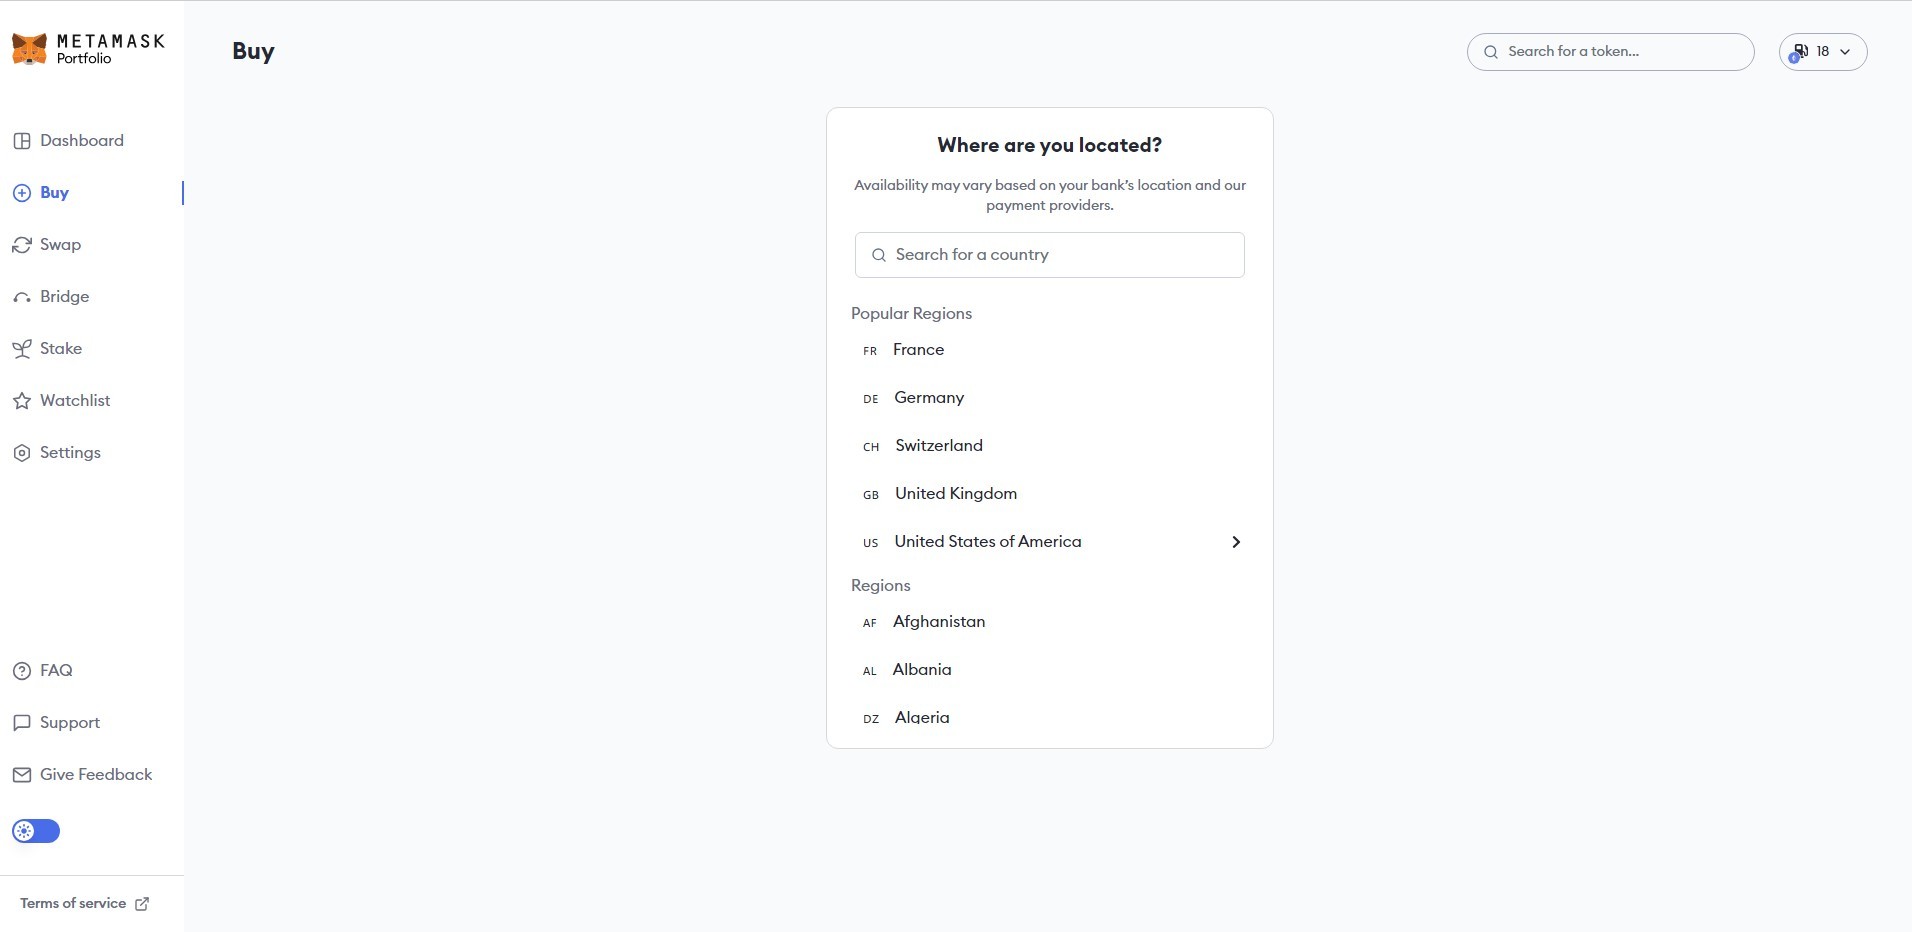Switch to the Buy tab

point(54,193)
